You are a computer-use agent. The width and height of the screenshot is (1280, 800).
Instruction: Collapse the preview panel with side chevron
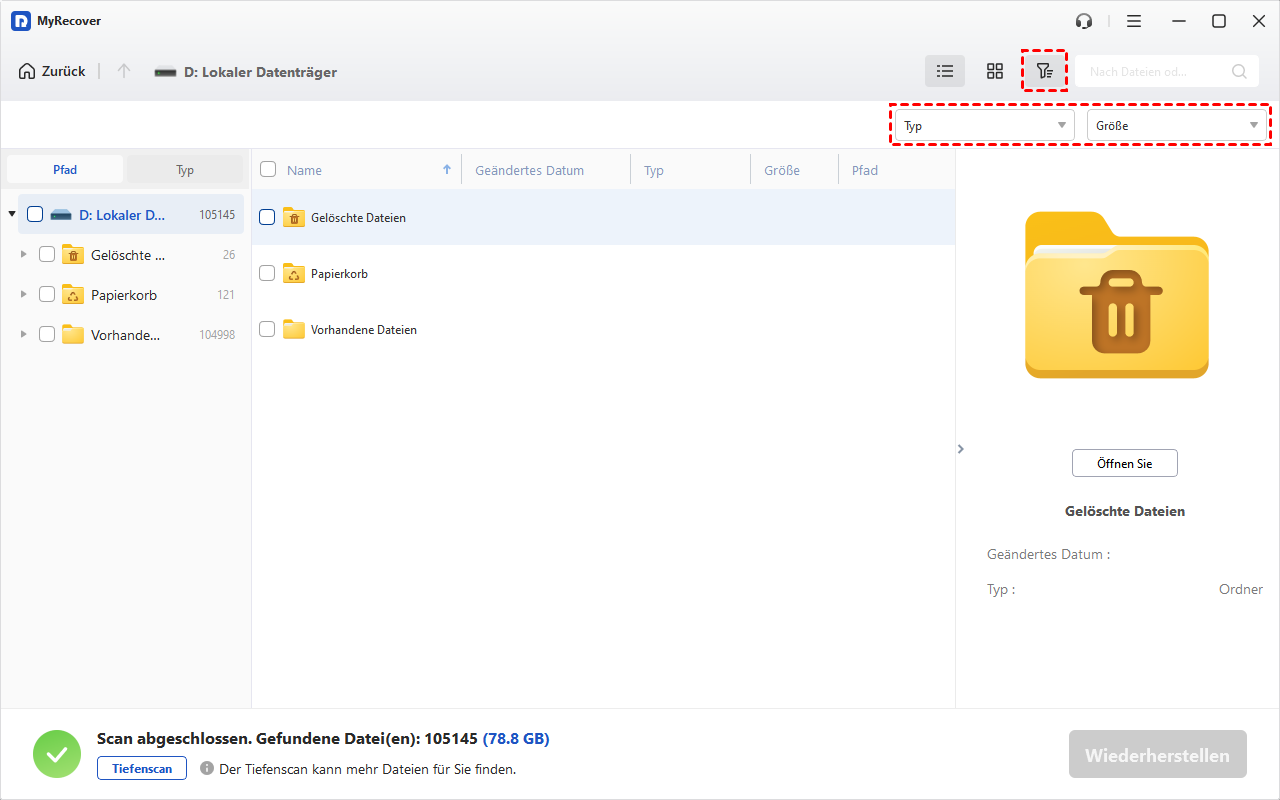[961, 449]
